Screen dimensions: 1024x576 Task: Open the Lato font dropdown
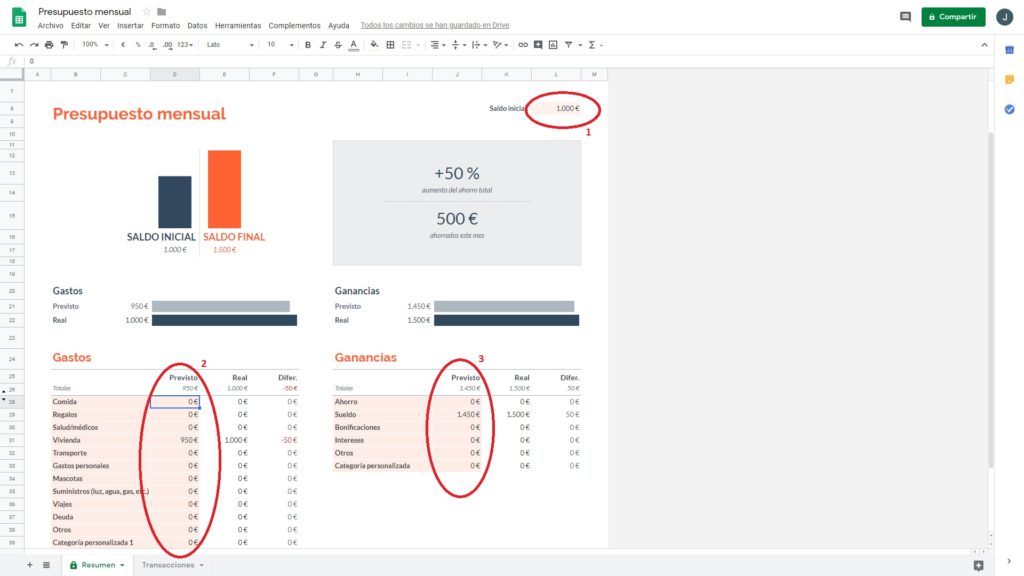228,45
